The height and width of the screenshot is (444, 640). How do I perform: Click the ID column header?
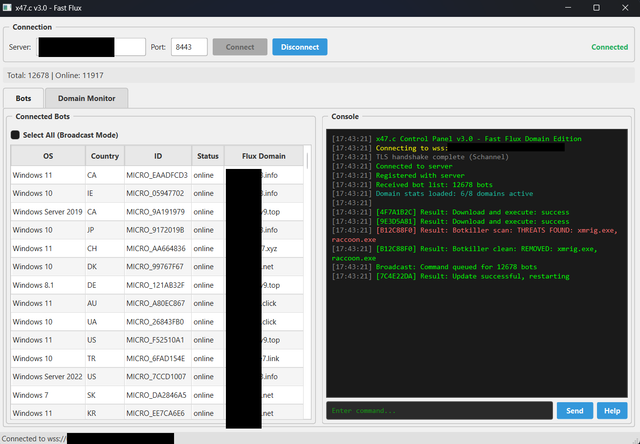click(x=158, y=156)
